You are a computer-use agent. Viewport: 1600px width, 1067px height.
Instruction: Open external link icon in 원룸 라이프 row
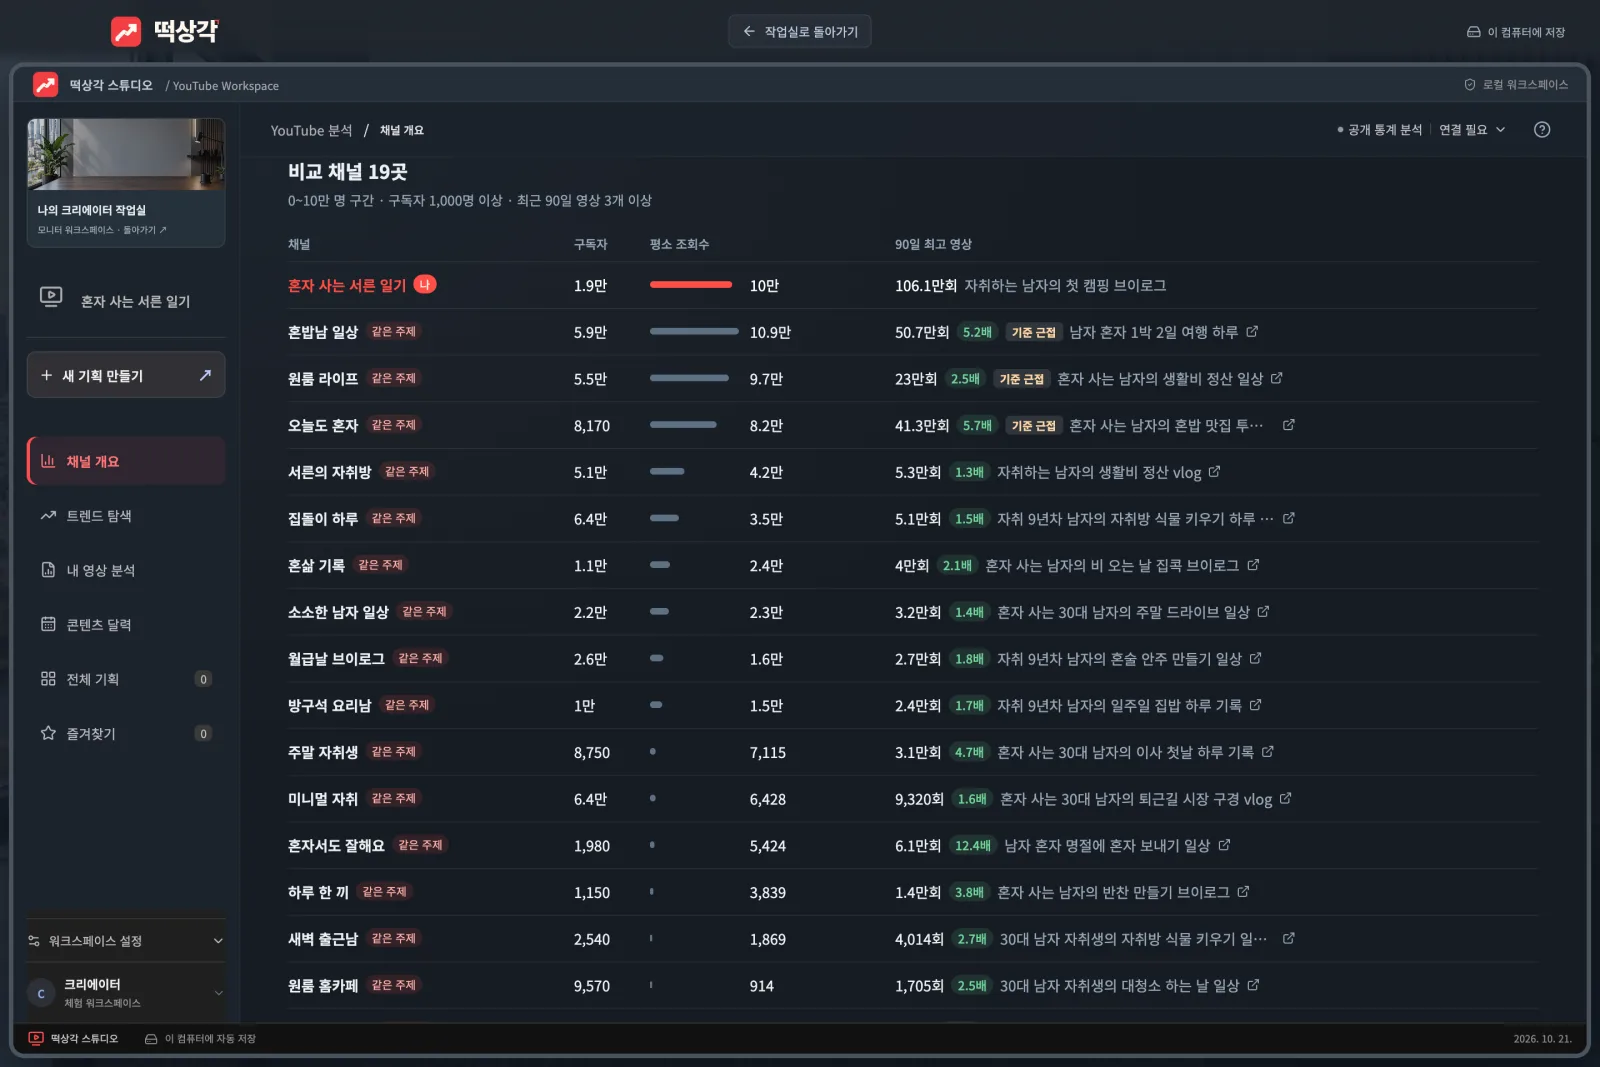pos(1277,378)
